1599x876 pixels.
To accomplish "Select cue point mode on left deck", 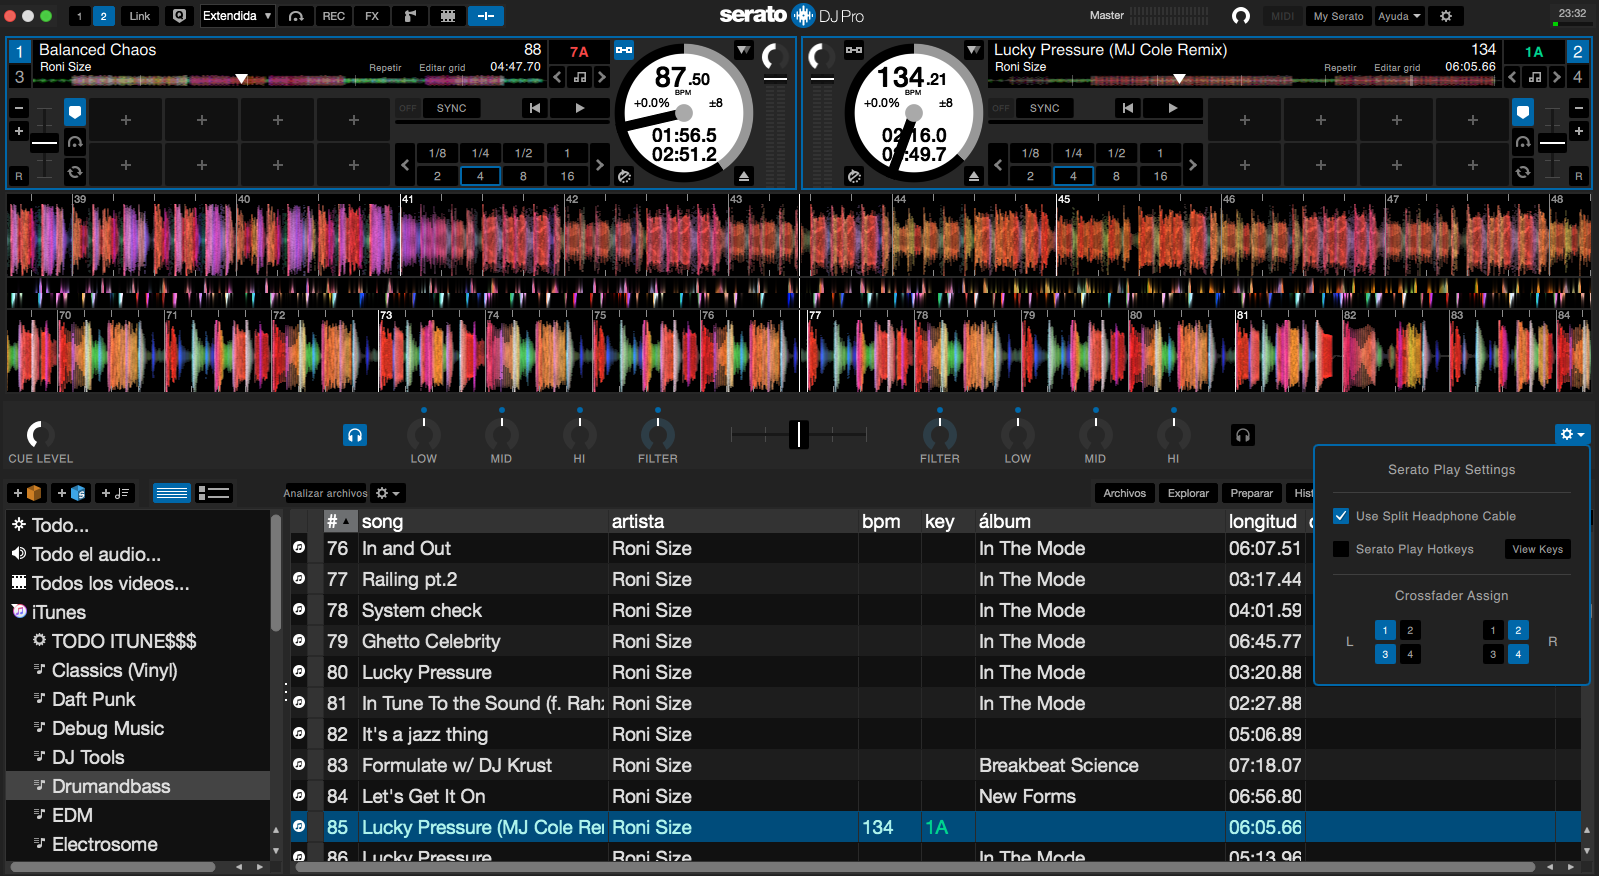I will tap(75, 111).
